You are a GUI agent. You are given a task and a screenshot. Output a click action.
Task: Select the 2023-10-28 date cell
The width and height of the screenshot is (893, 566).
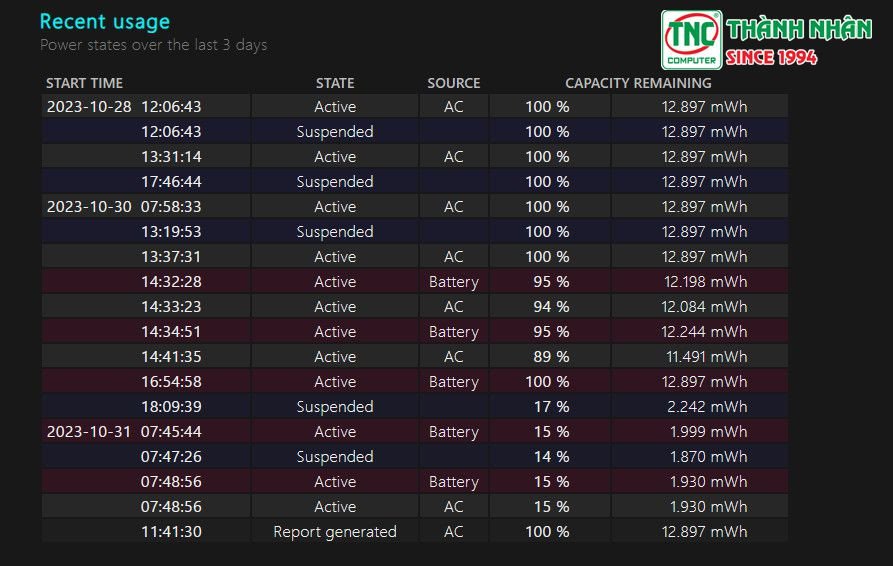89,107
